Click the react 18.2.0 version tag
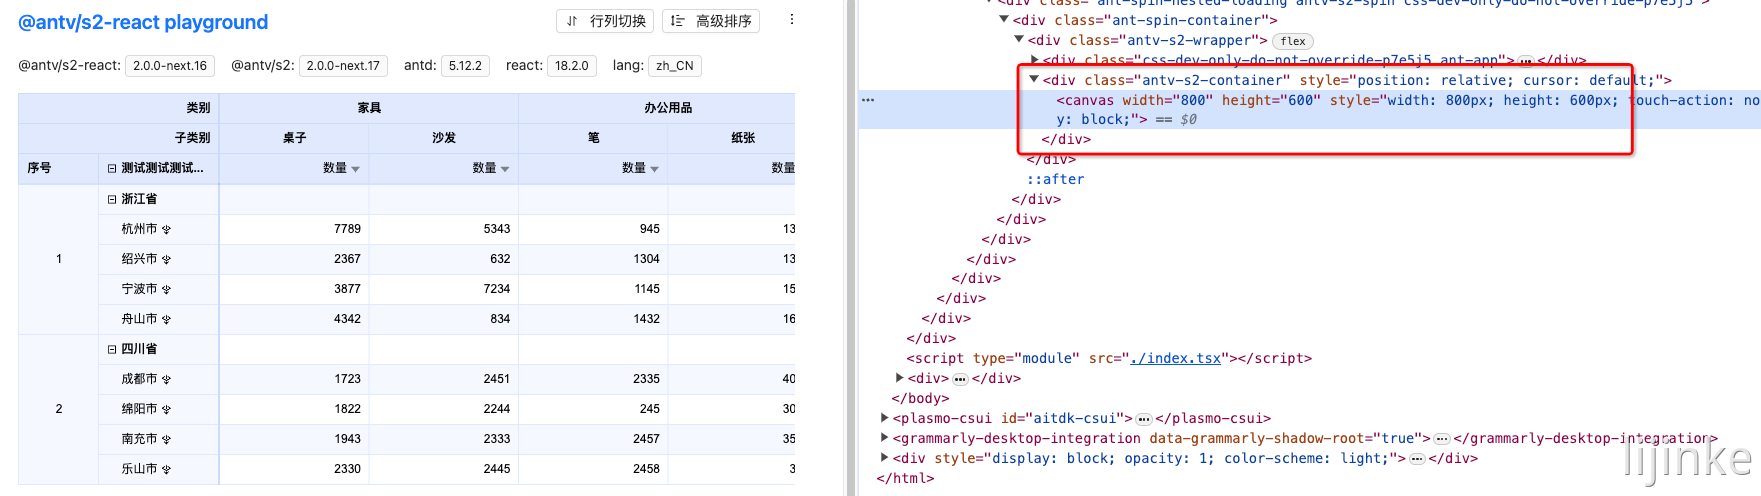This screenshot has width=1761, height=496. (572, 66)
